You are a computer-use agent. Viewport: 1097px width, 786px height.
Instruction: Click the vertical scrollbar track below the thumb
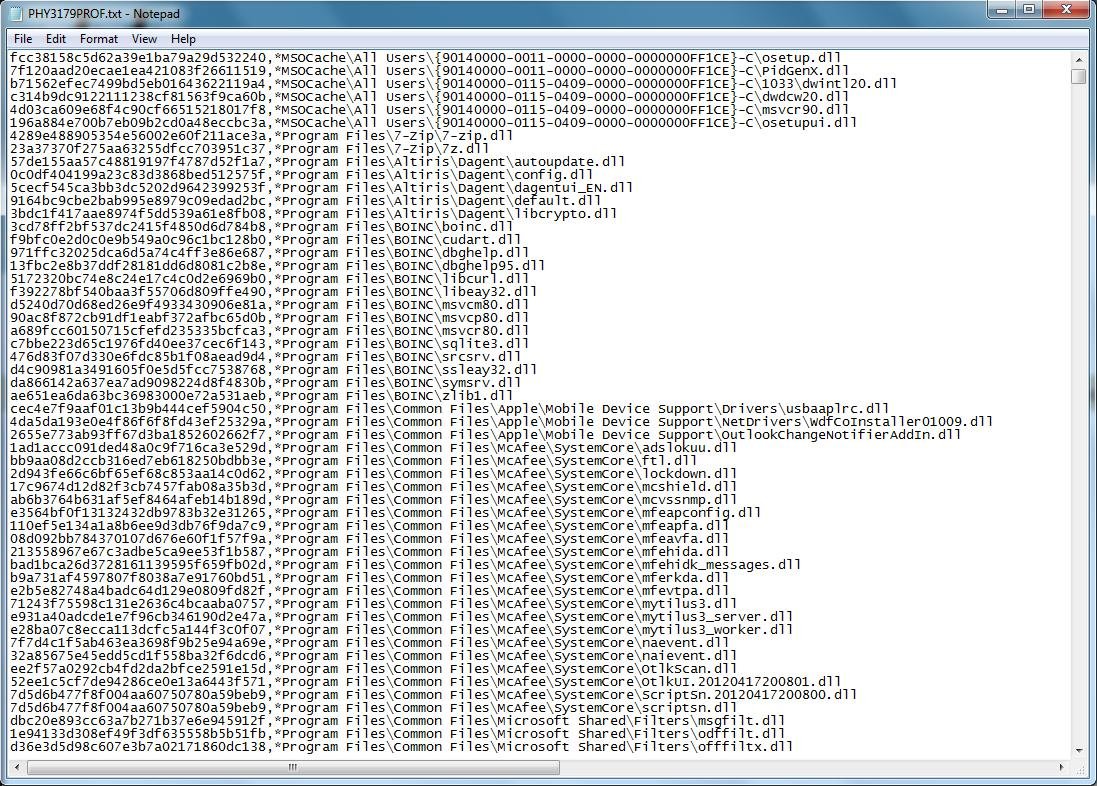click(1081, 400)
